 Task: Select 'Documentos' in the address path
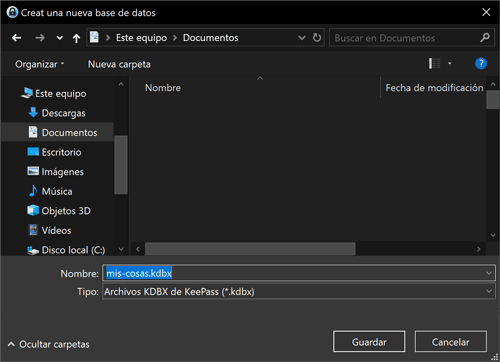tap(210, 38)
